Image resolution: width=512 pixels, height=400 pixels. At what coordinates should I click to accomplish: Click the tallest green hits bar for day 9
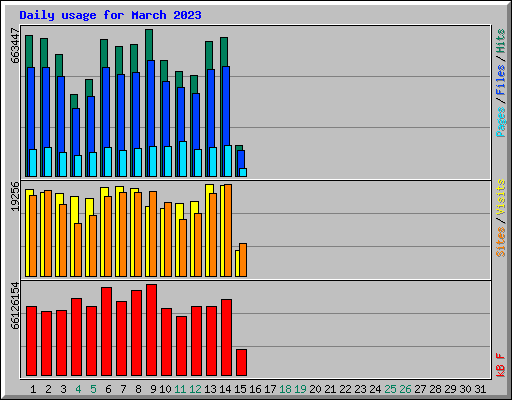(149, 45)
